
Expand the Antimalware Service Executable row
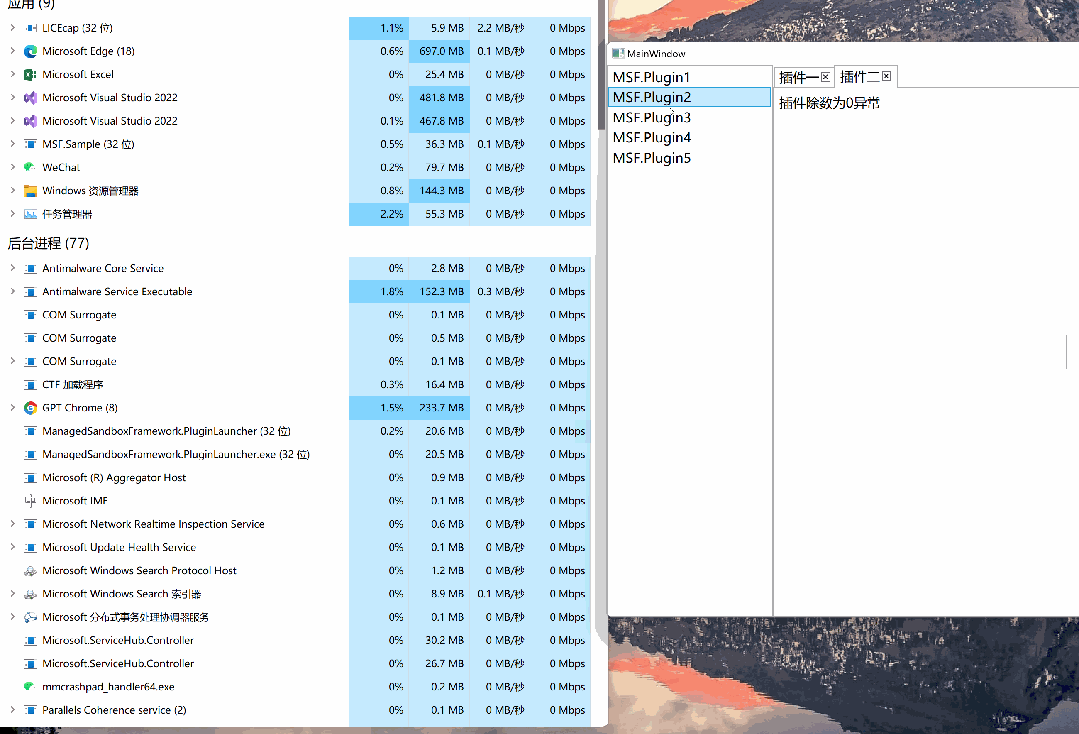12,292
